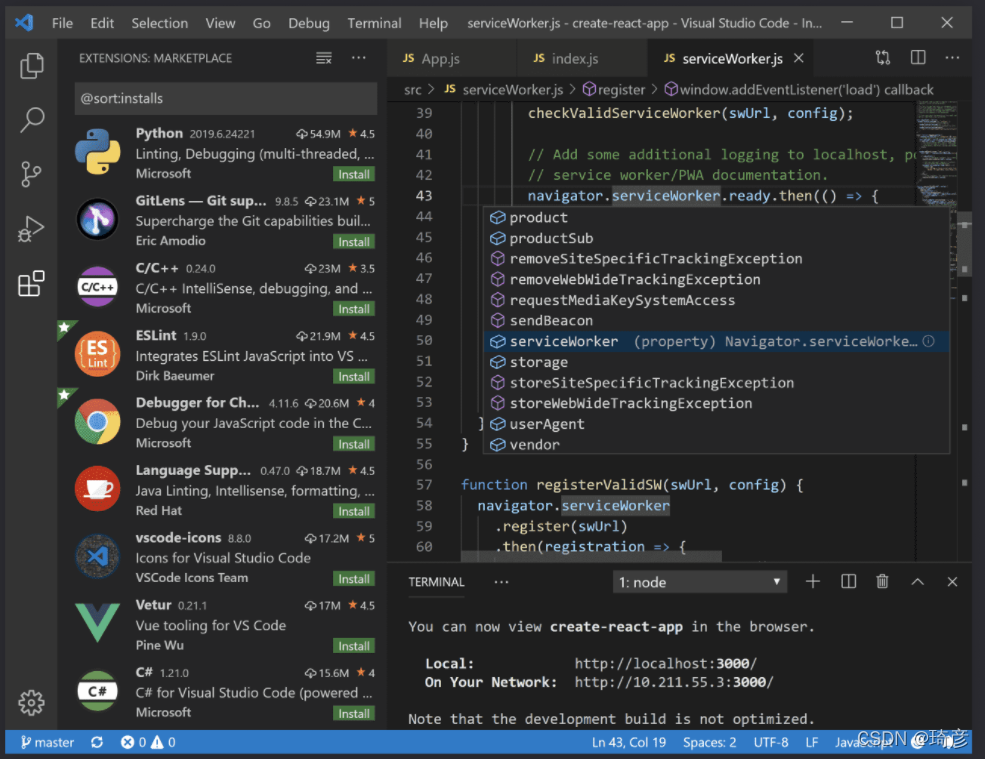
Task: Click the Spaces: 2 indentation status item
Action: point(709,742)
